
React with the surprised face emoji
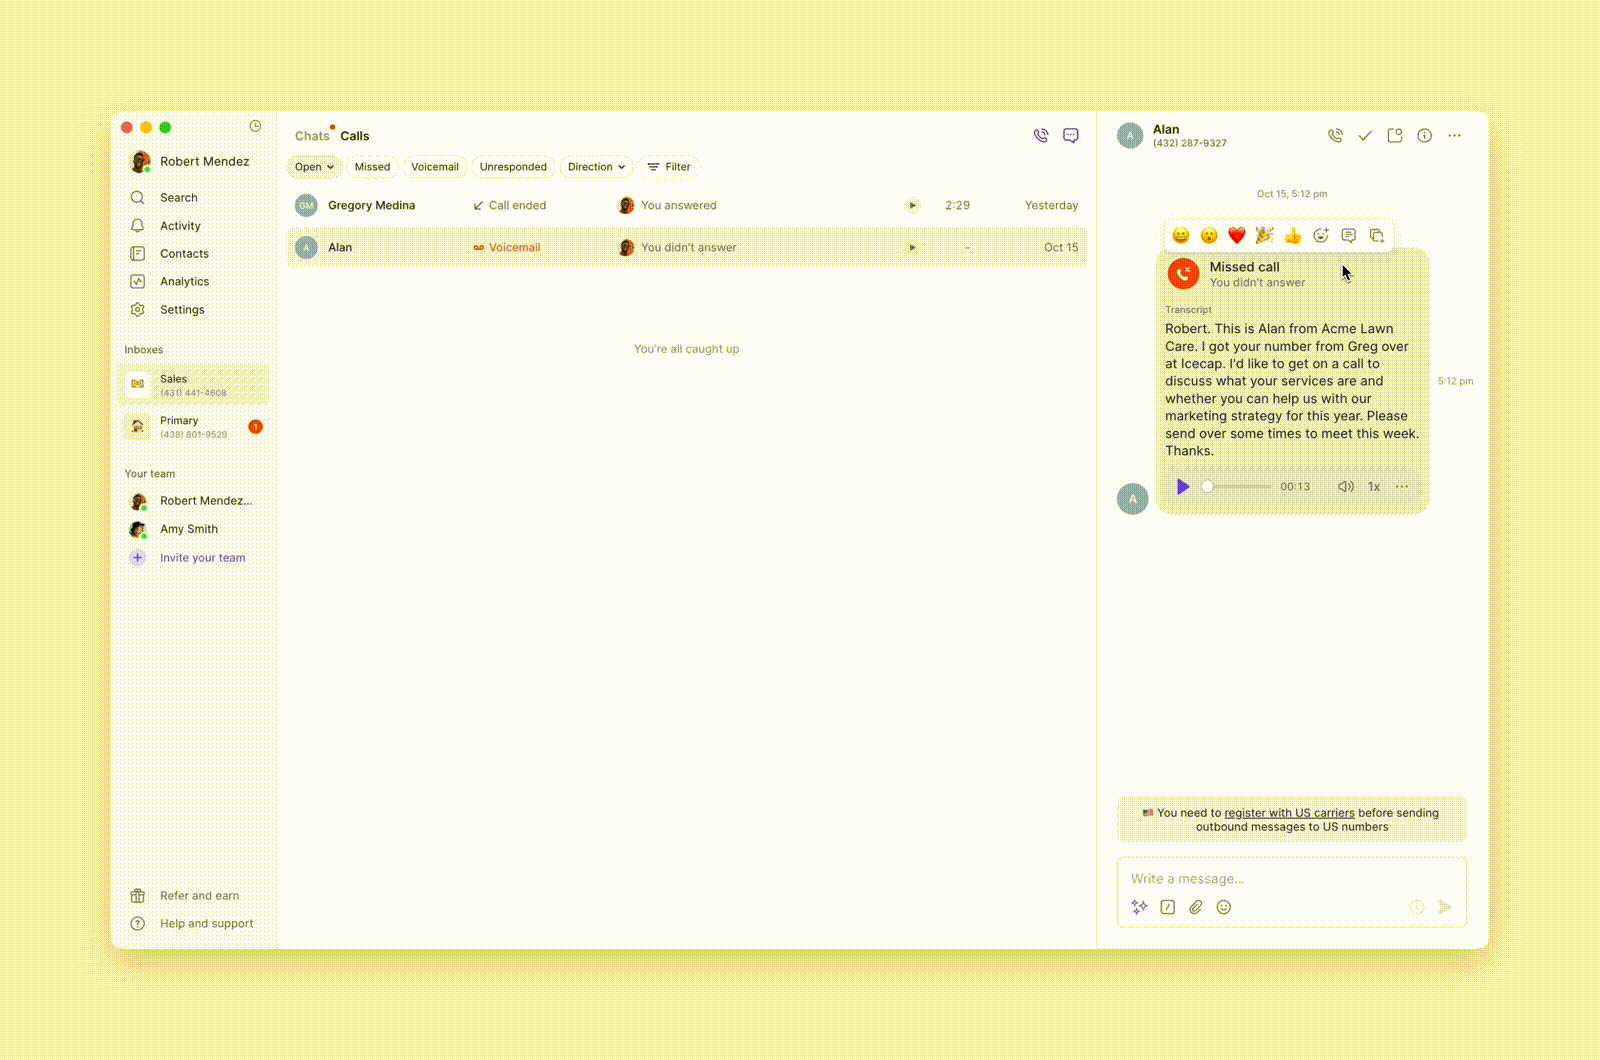coord(1209,235)
